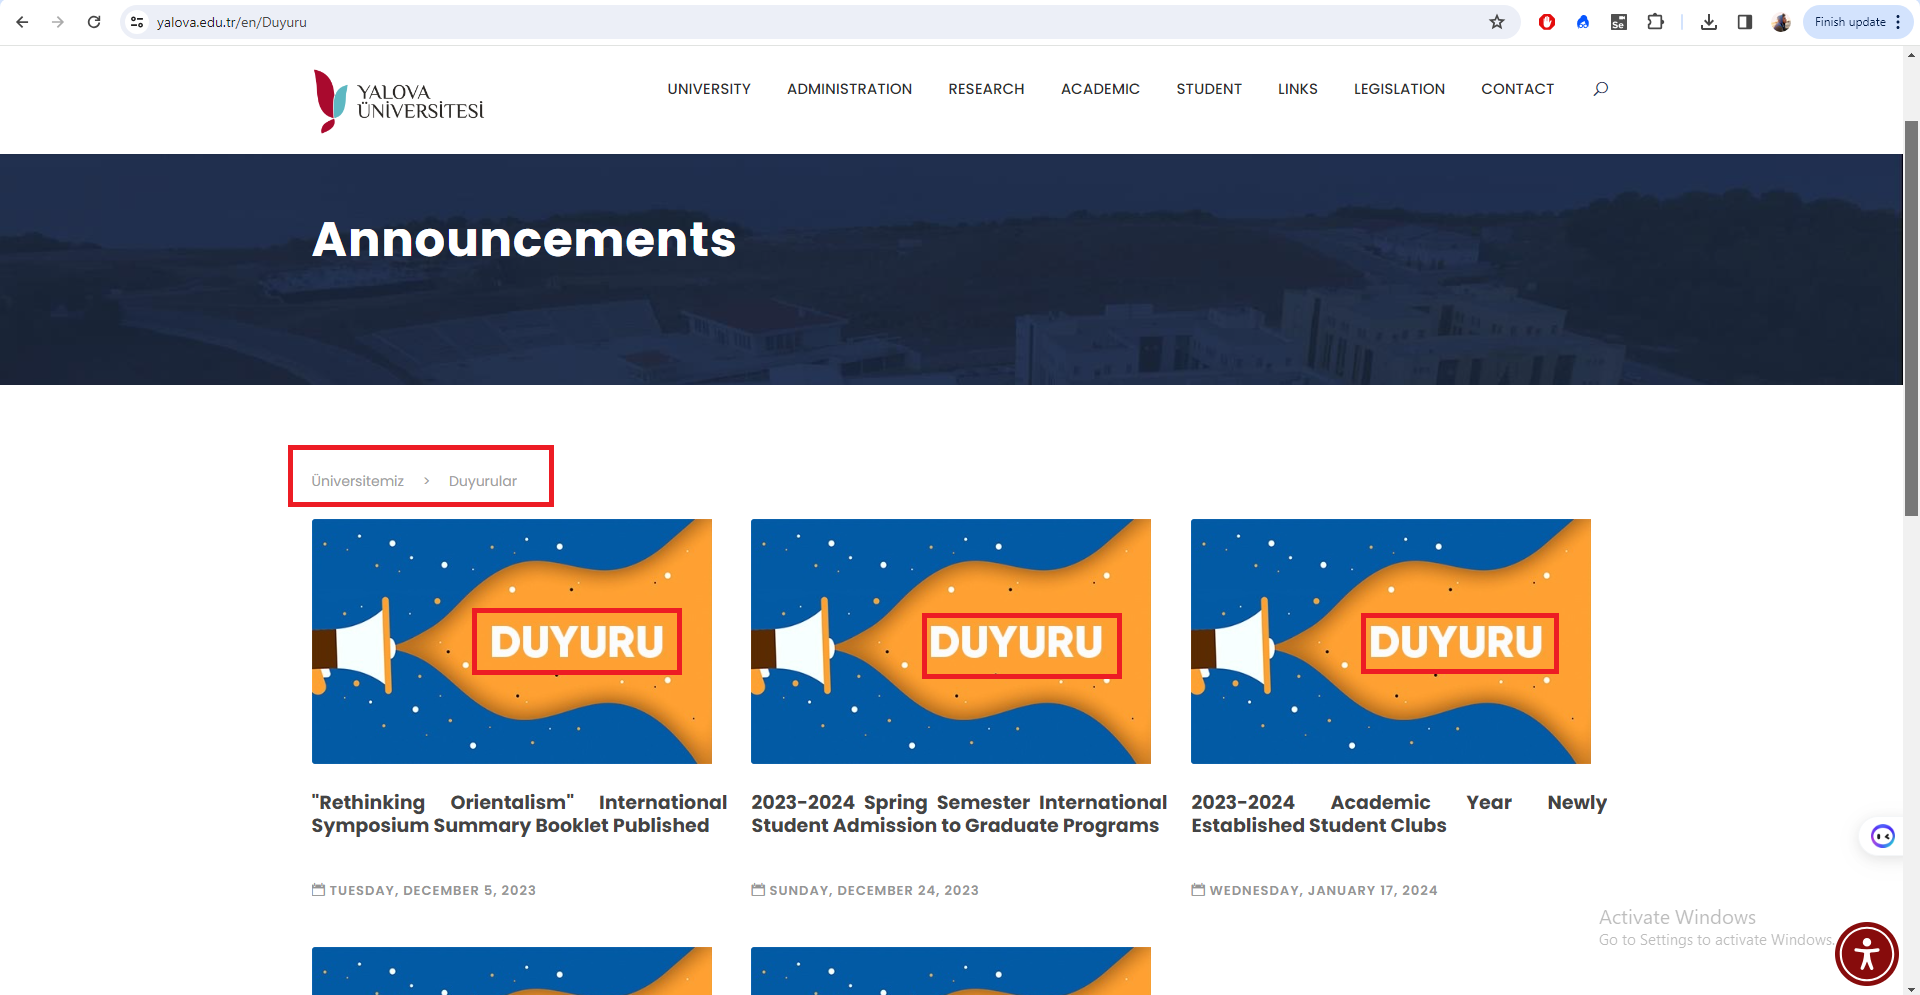Open the blue flame extension icon
The width and height of the screenshot is (1920, 995).
tap(1583, 22)
